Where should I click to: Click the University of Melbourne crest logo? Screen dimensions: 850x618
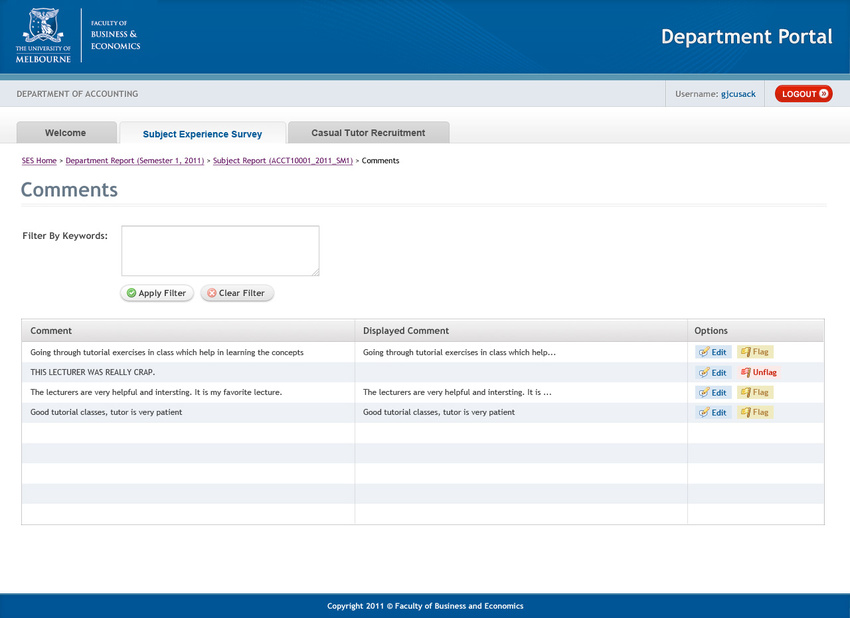coord(43,35)
